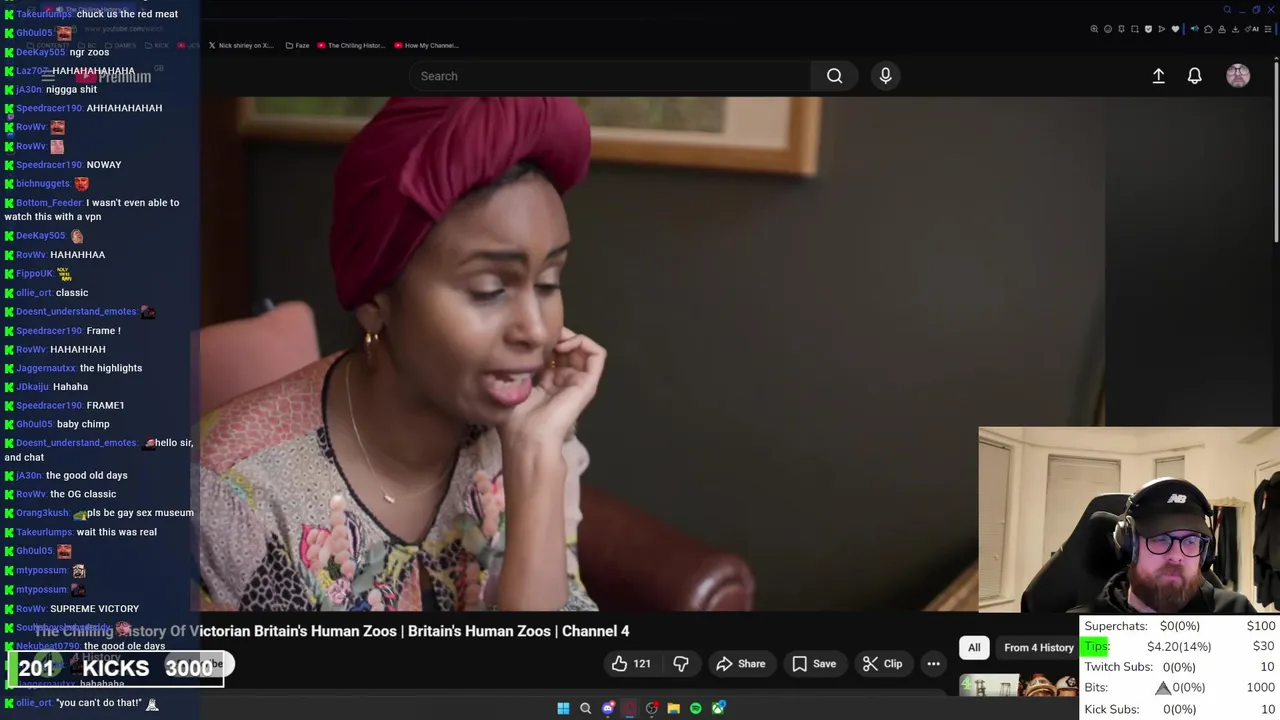This screenshot has width=1280, height=720.
Task: Open the browser AI assistant icon
Action: (x=1252, y=29)
